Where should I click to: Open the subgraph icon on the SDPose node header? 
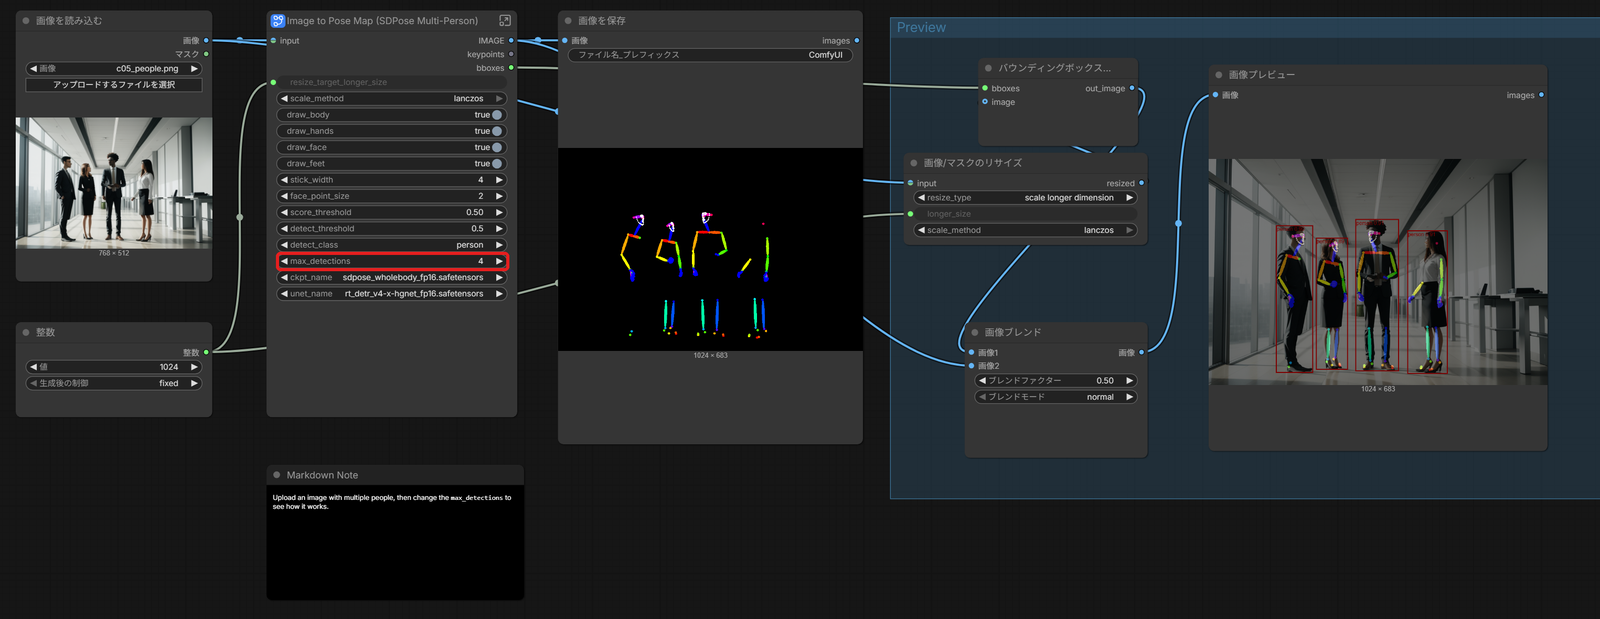[505, 20]
